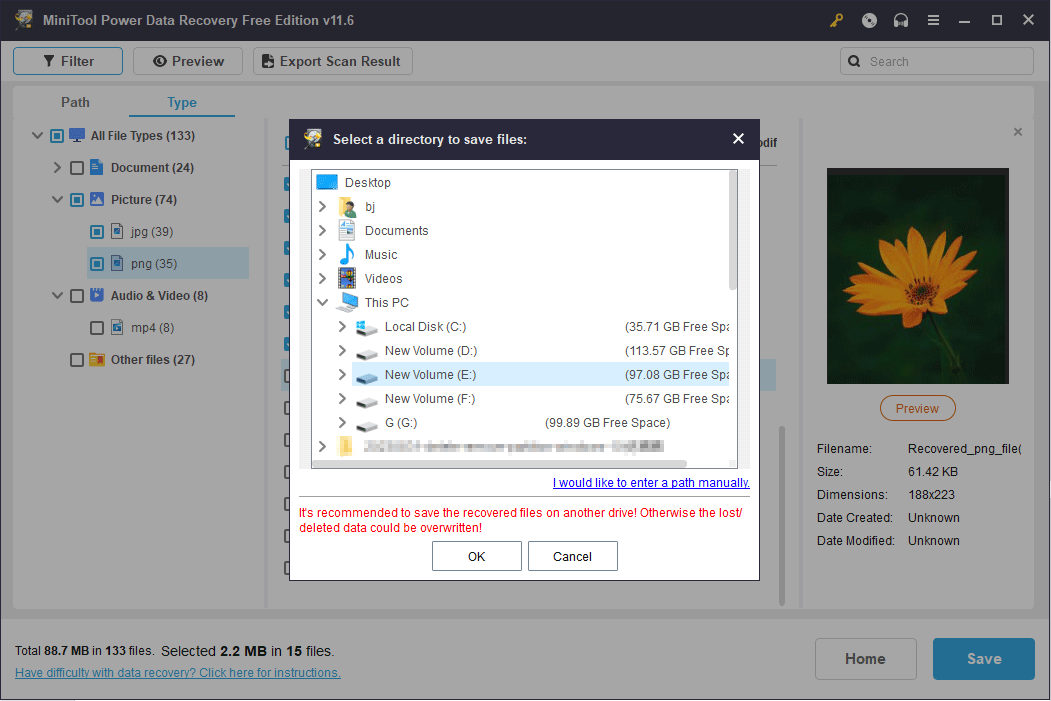Check the mp4 (8) checkbox
Screen dimensions: 1051x701
click(x=97, y=328)
